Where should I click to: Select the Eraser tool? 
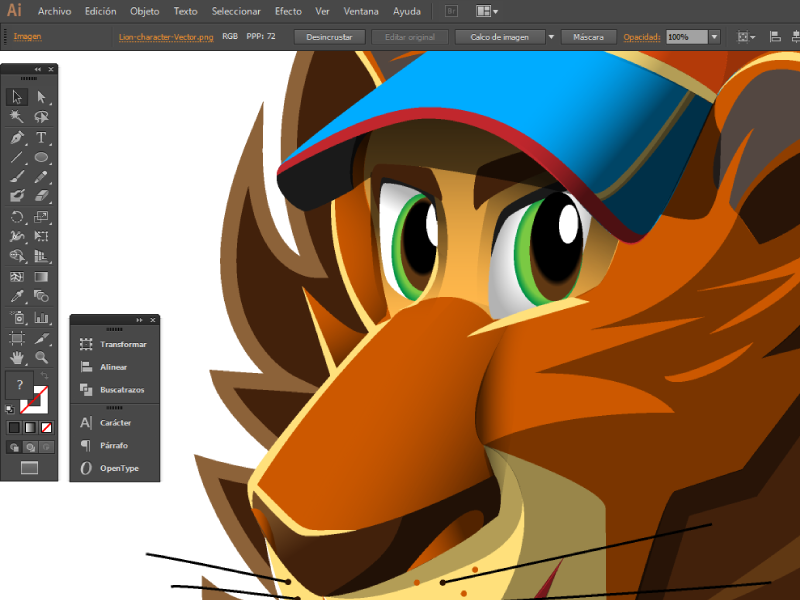[41, 197]
